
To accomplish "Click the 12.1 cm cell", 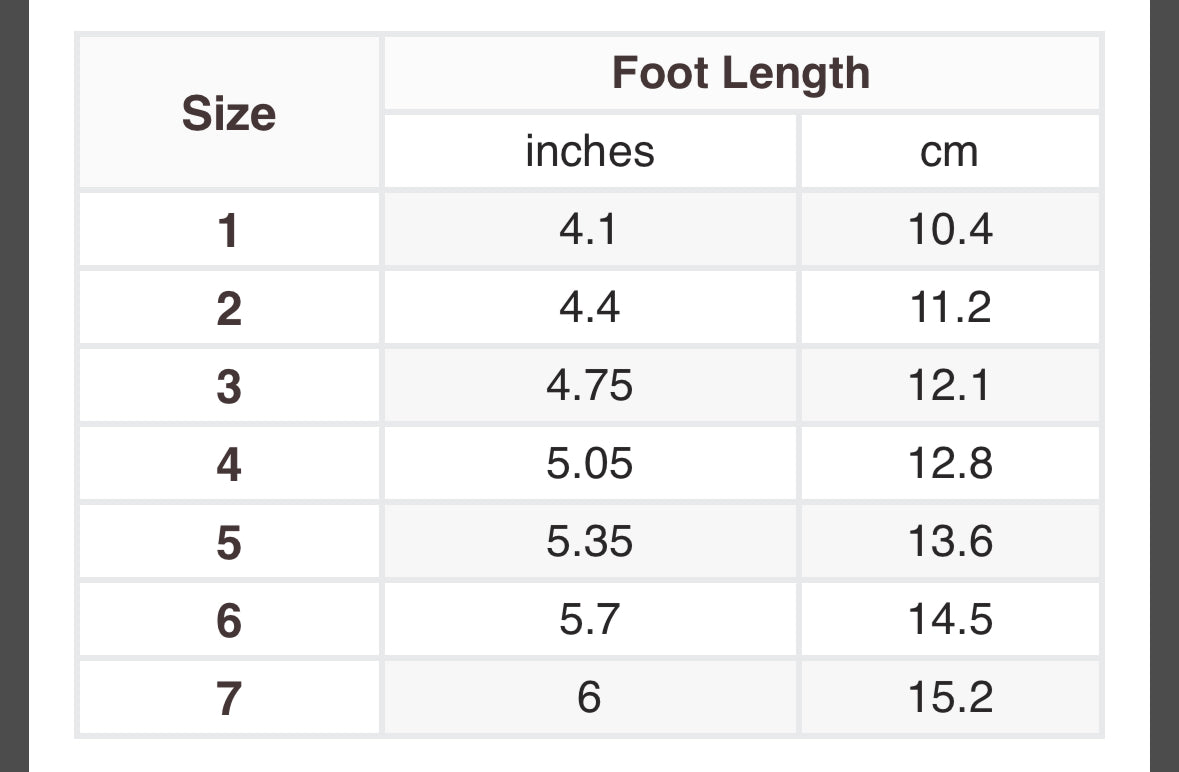I will (x=950, y=386).
